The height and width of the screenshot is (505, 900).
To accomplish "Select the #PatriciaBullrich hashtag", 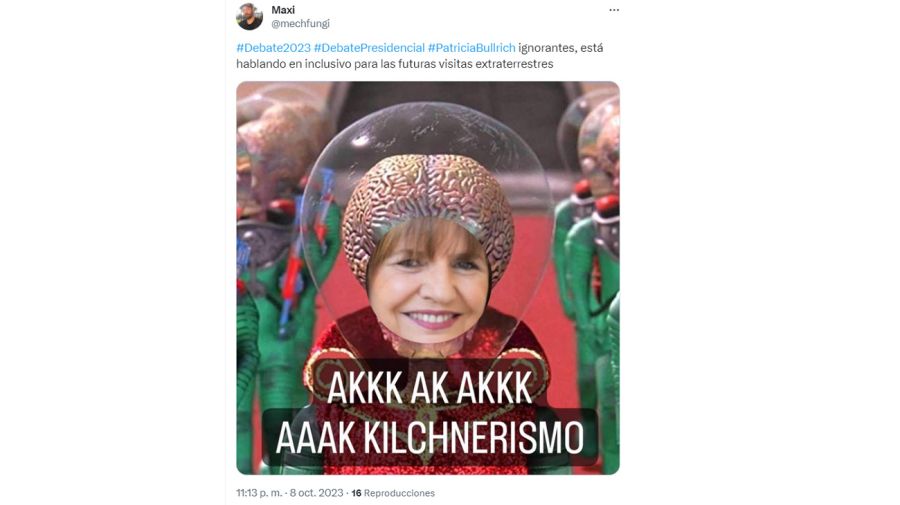I will 471,48.
